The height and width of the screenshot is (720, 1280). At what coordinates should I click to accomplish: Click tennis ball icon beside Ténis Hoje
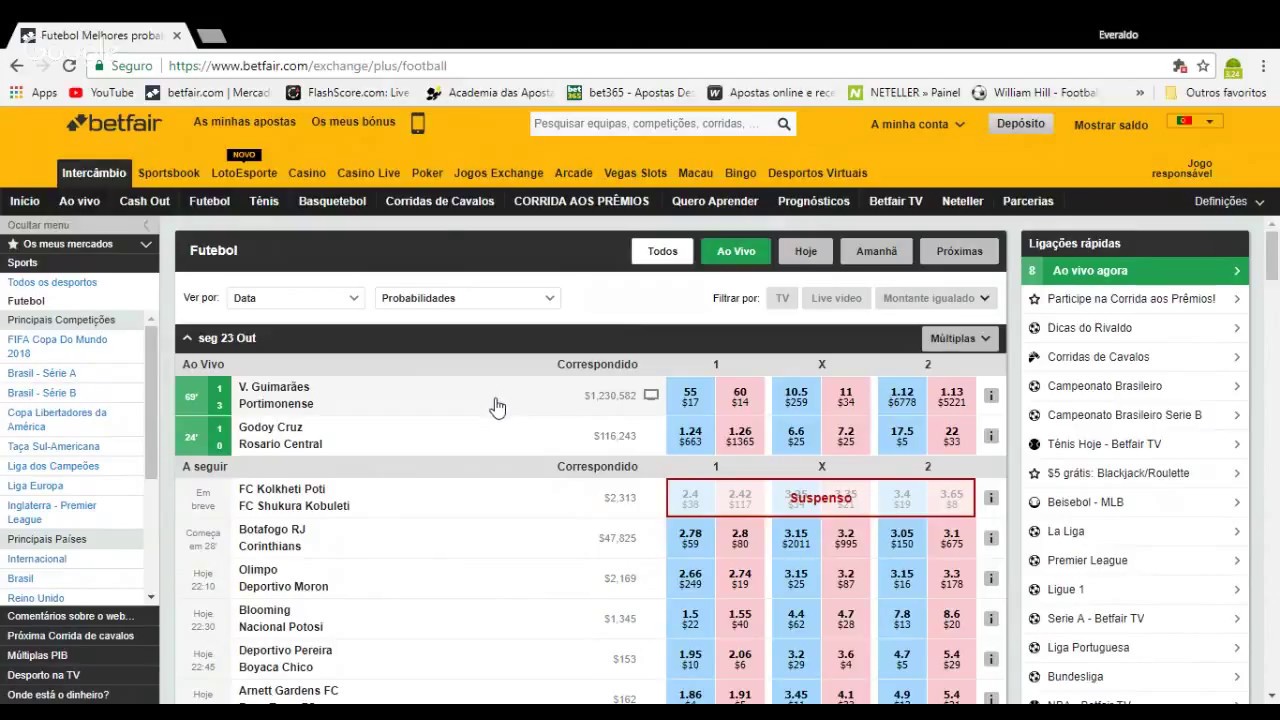1034,444
